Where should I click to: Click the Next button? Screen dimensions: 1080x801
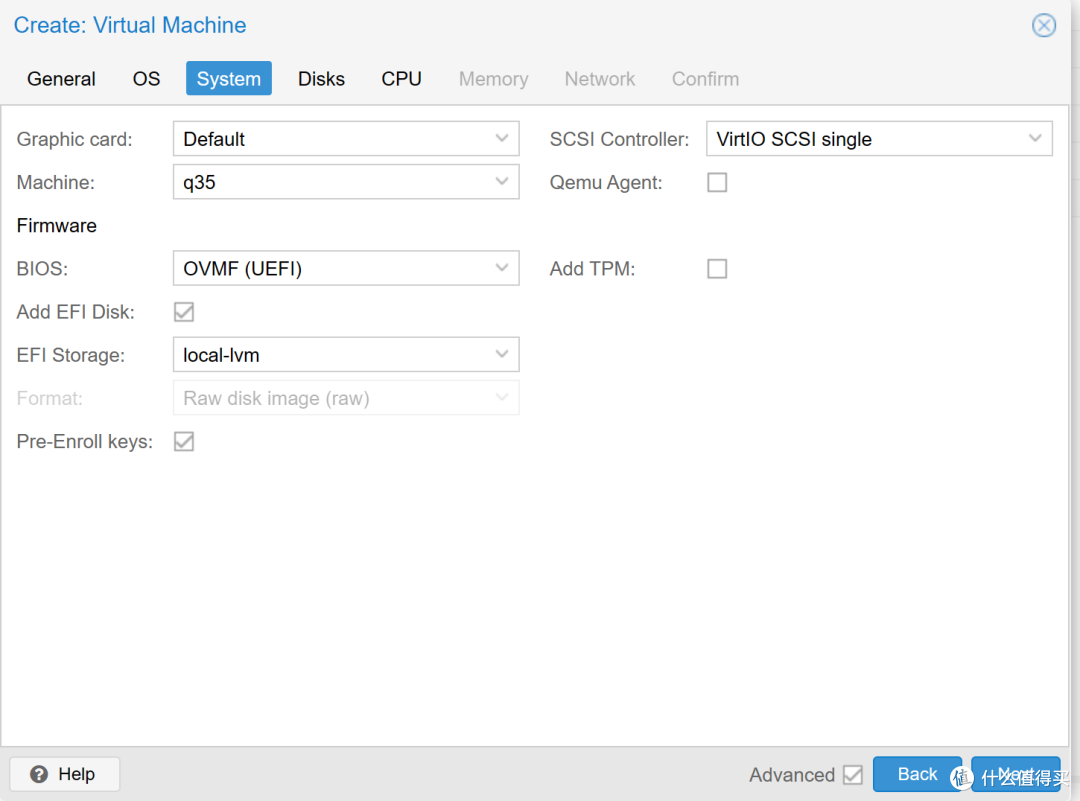(1015, 774)
